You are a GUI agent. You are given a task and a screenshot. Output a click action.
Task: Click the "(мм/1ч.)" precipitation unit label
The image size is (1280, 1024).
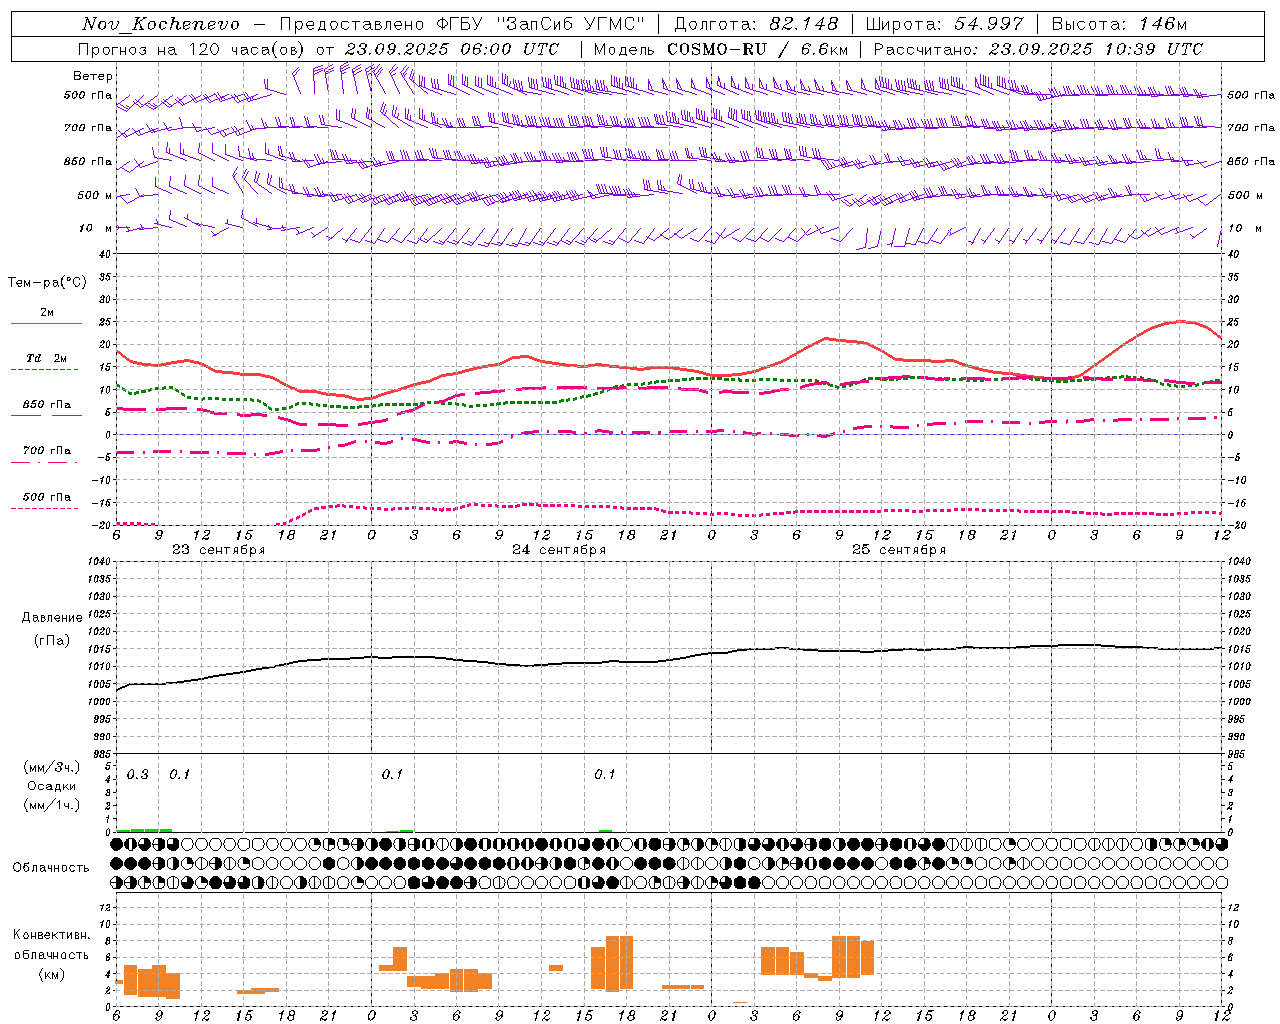pyautogui.click(x=51, y=804)
